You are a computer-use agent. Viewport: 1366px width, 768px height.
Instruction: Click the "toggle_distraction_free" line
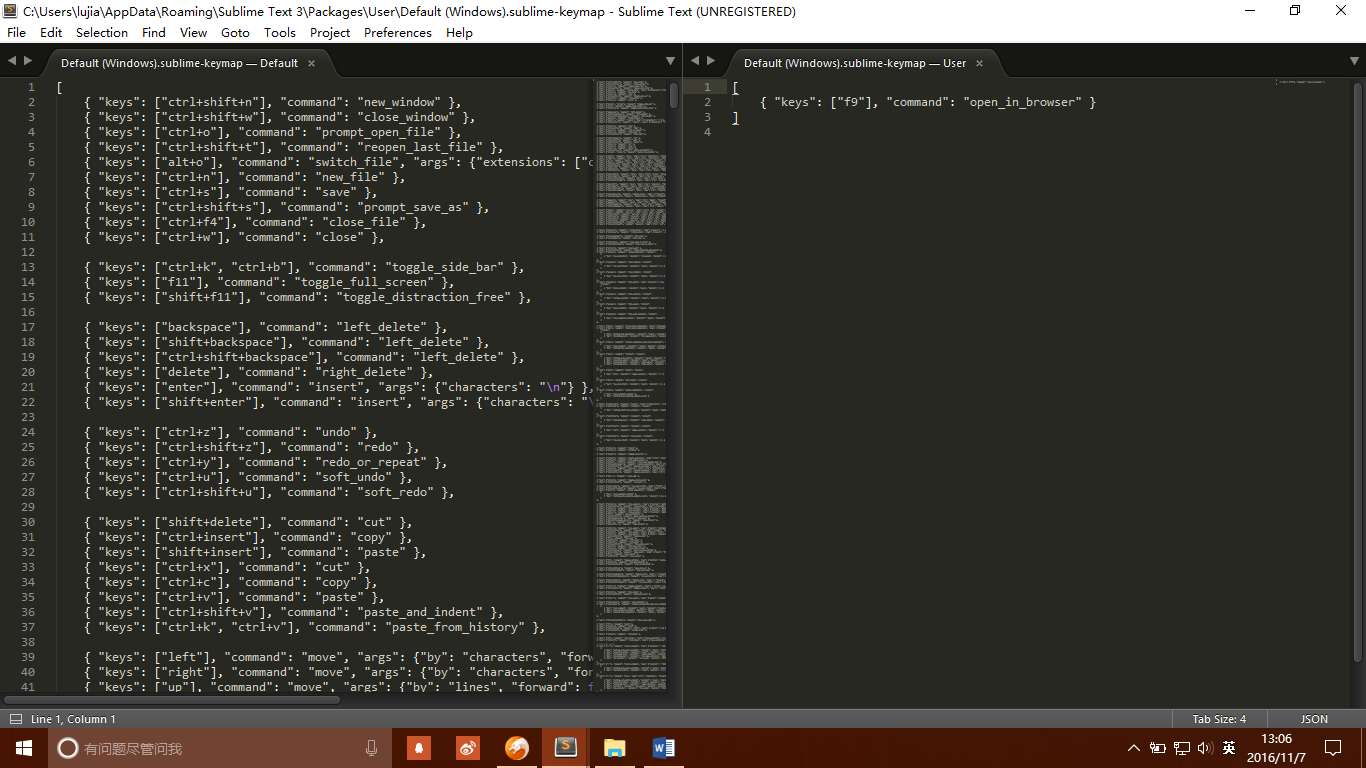[x=307, y=297]
